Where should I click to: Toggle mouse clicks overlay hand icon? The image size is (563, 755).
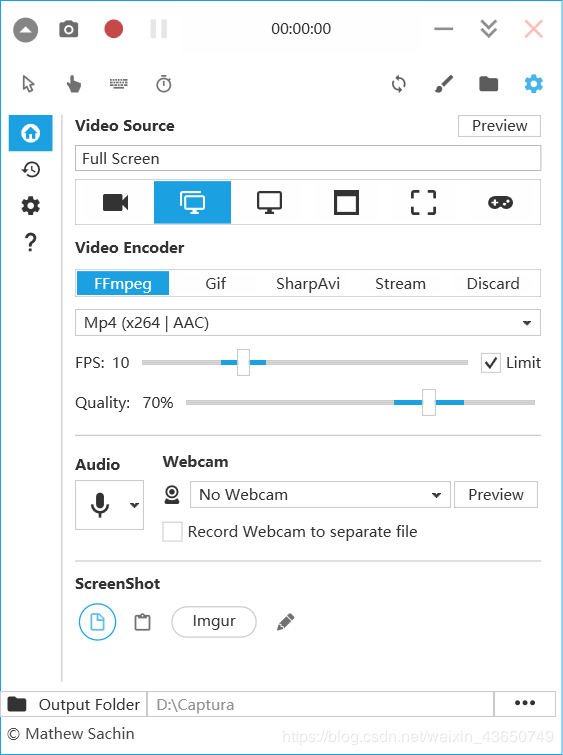pyautogui.click(x=73, y=84)
